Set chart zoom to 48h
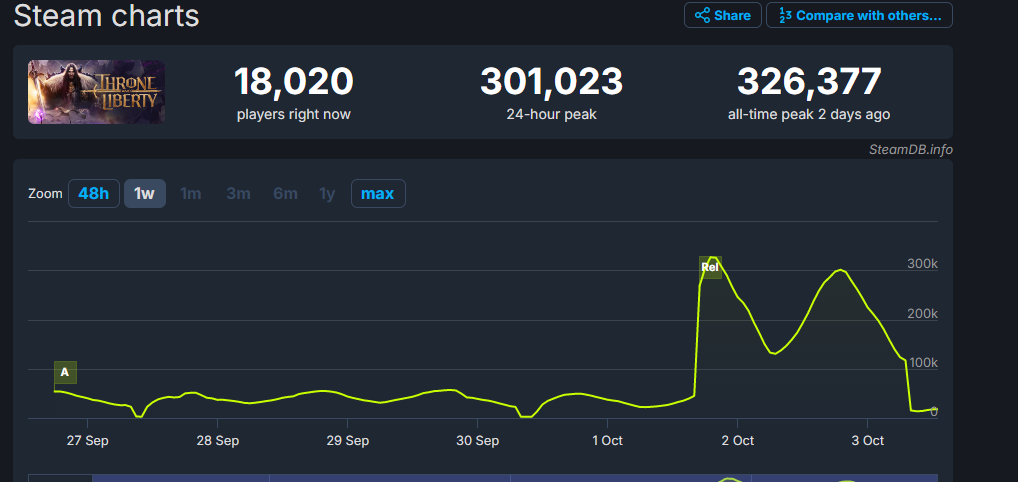 click(x=93, y=193)
